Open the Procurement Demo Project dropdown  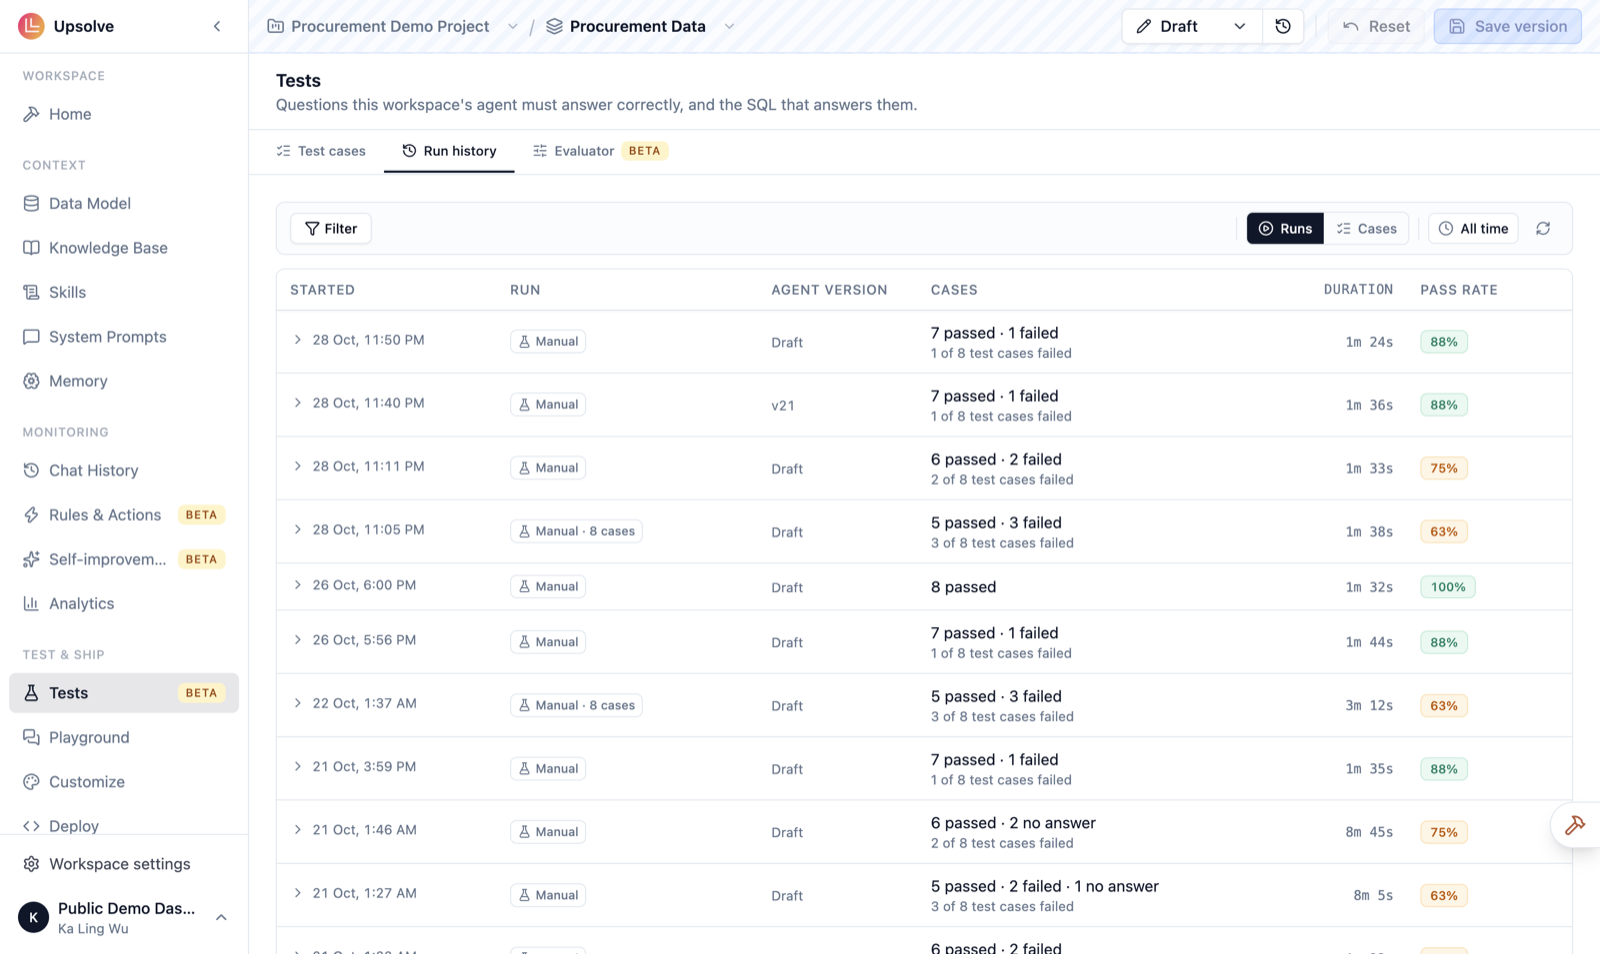coord(512,26)
